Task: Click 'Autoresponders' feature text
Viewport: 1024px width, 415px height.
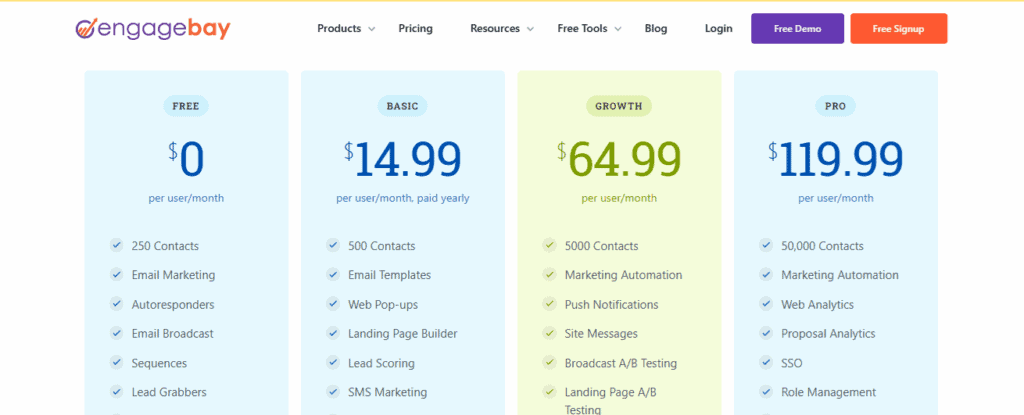Action: click(172, 305)
